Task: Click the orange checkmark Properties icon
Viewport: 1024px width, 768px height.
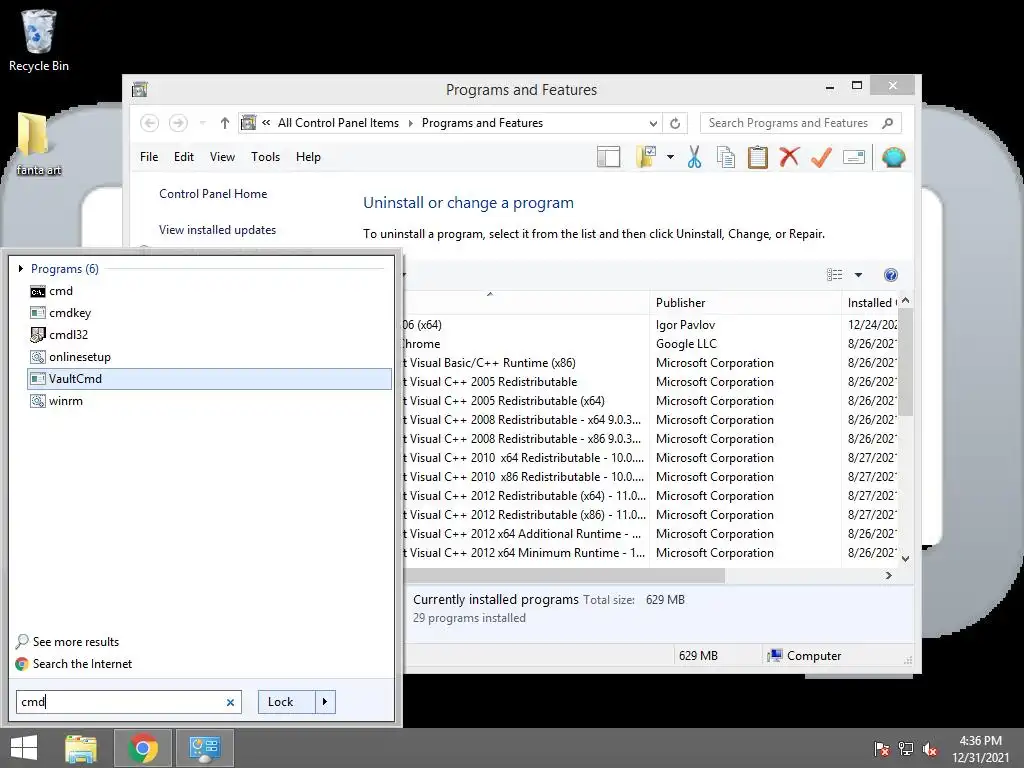Action: point(821,157)
